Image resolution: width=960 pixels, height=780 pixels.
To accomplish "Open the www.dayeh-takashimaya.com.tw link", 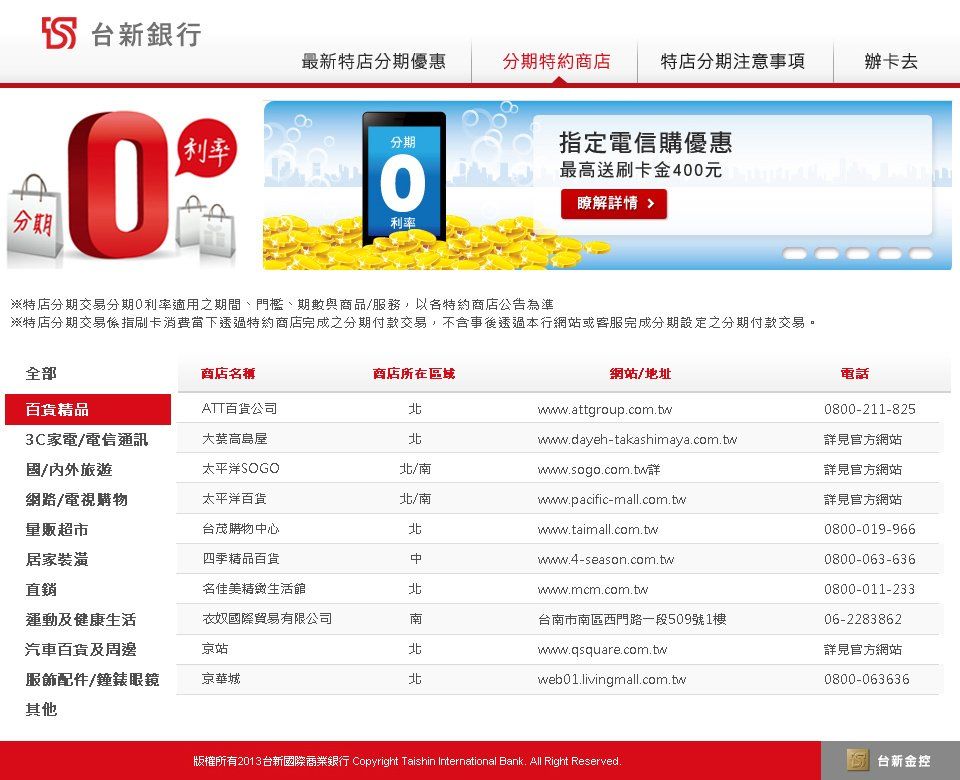I will (x=637, y=440).
